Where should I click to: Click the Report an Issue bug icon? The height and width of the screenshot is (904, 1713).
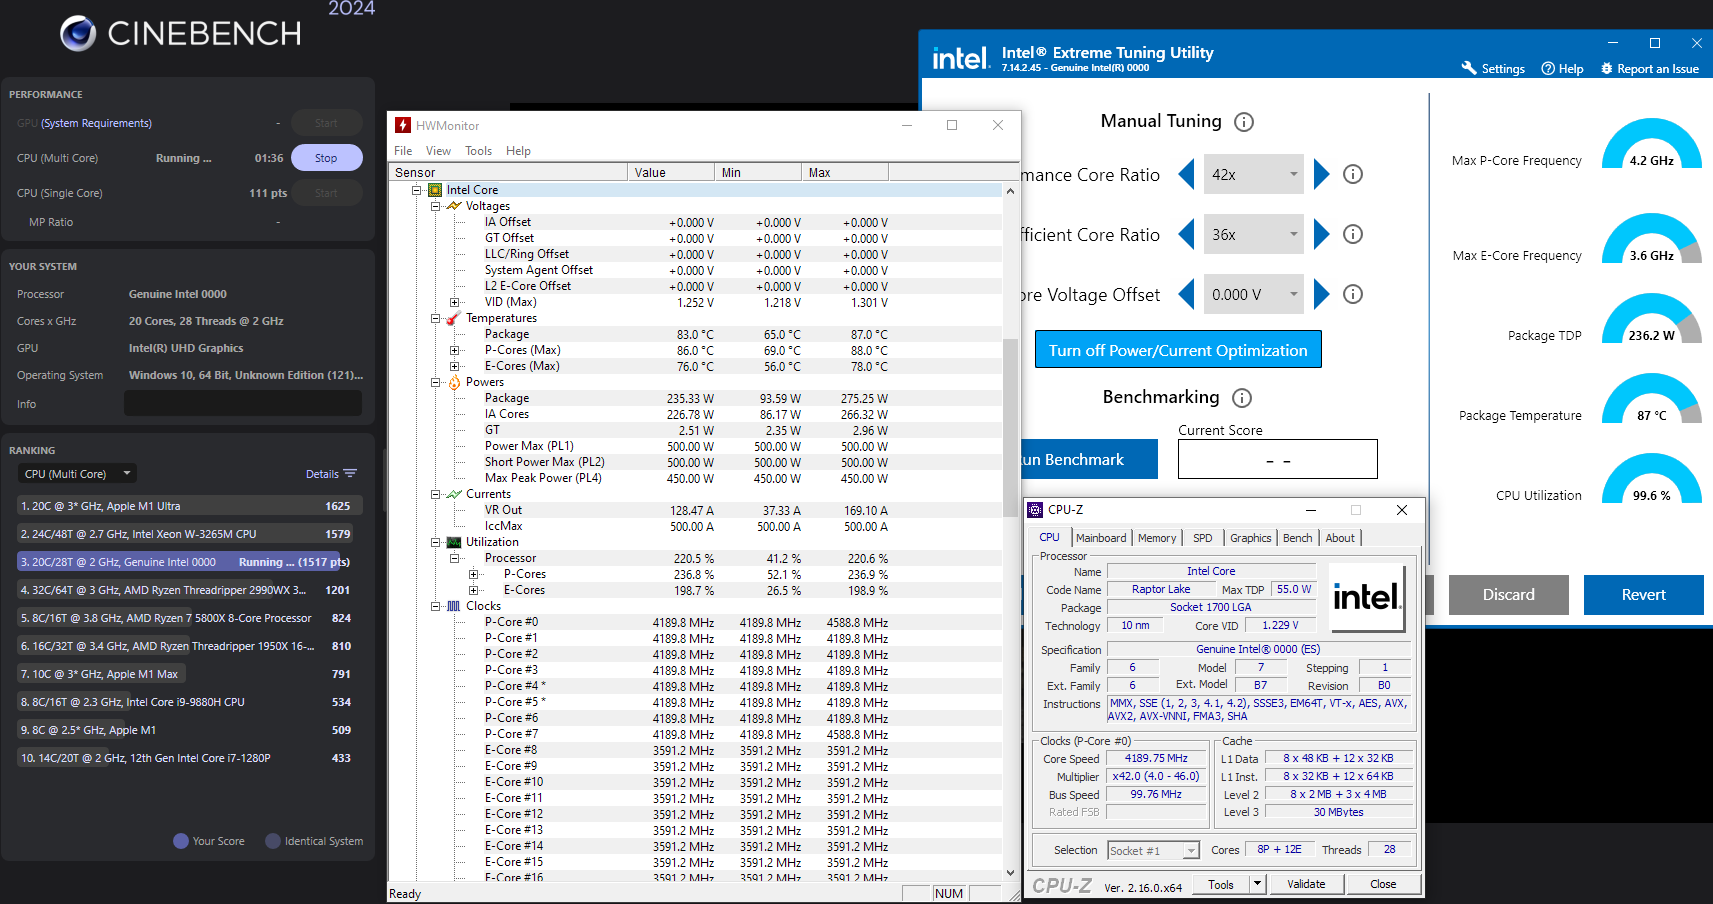(x=1607, y=68)
